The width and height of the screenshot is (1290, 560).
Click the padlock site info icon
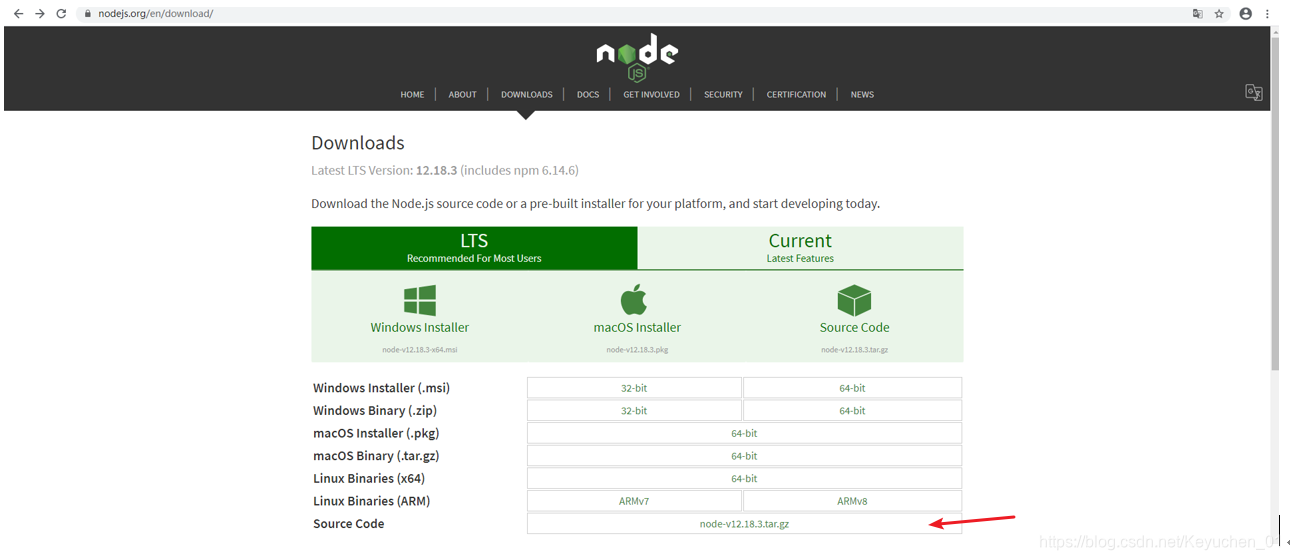pos(88,14)
